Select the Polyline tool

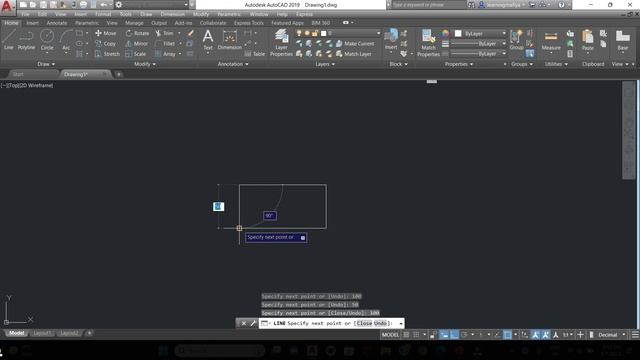point(26,40)
